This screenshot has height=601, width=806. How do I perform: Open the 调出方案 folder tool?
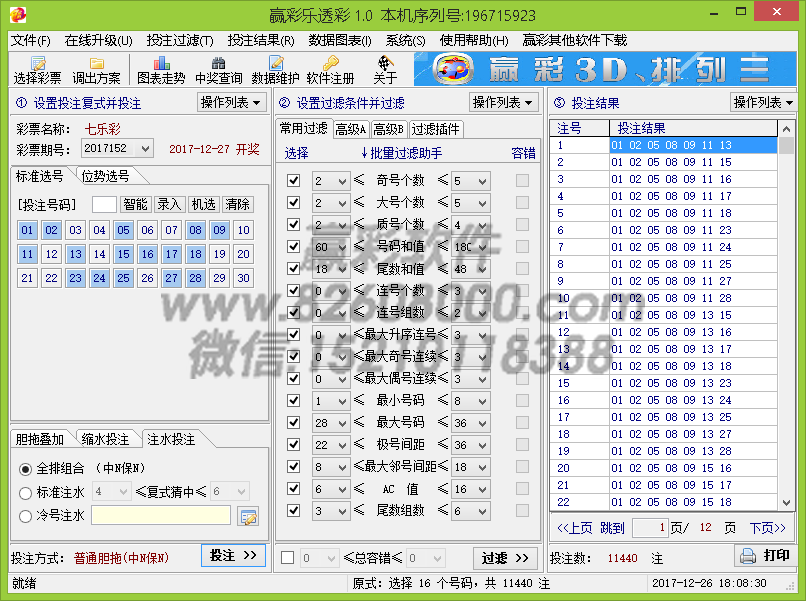[x=97, y=70]
